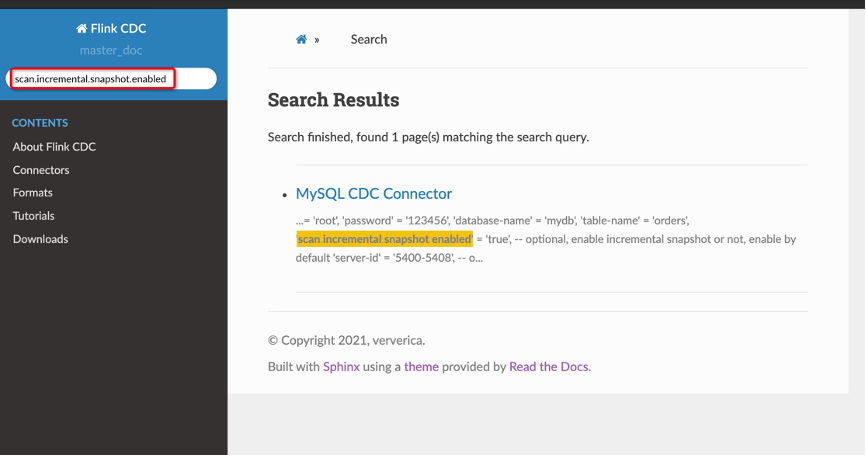Click the home icon beside Flink CDC title
This screenshot has width=866, height=456.
[82, 29]
